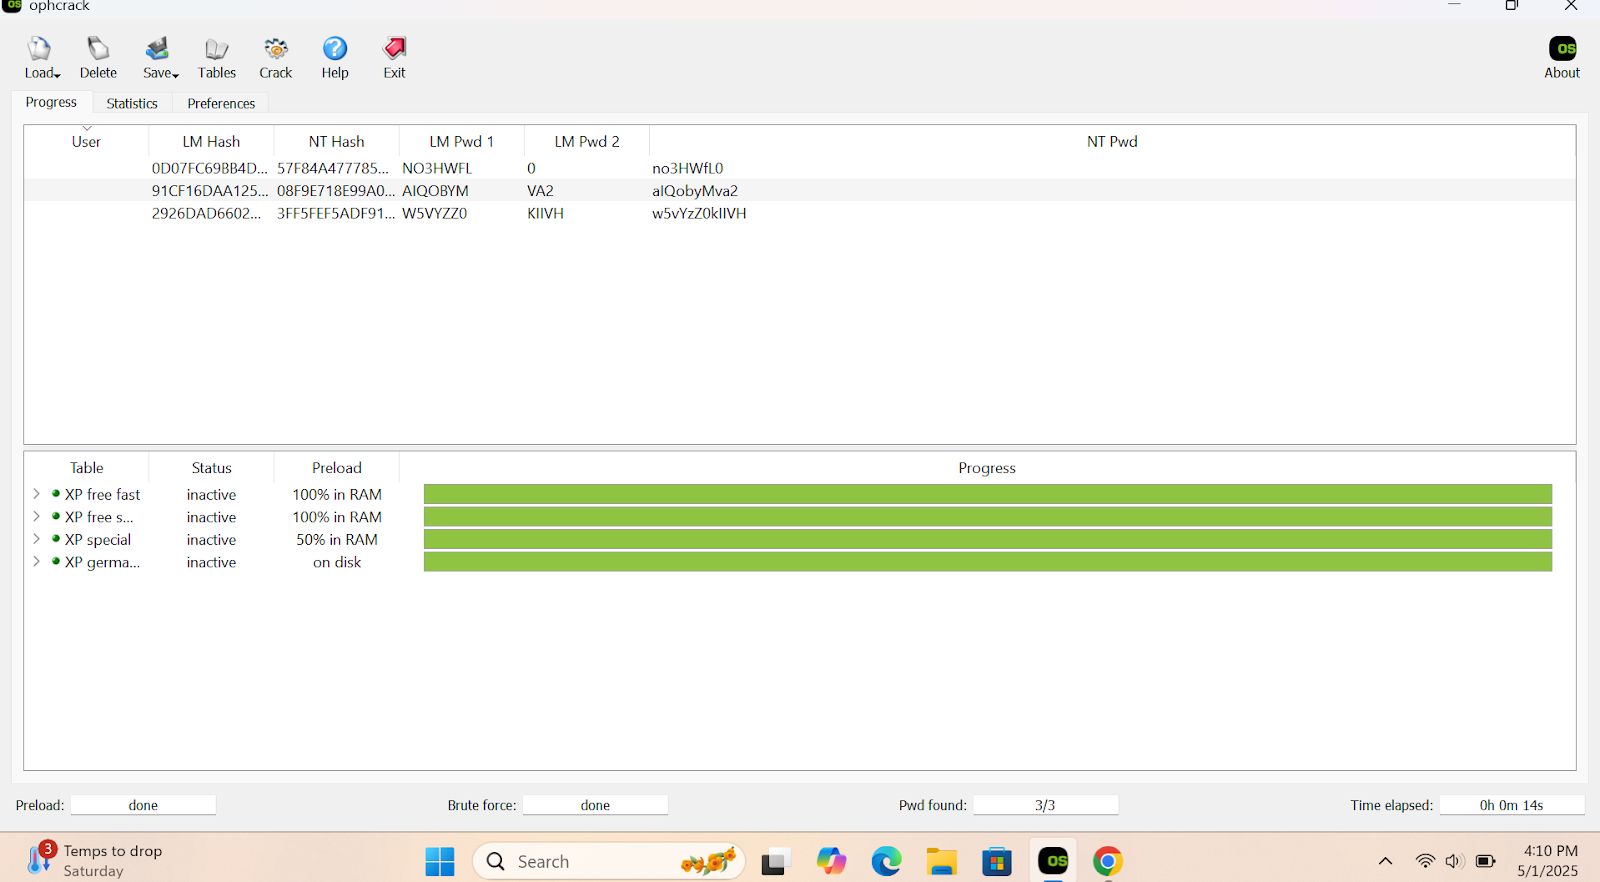Click the Time elapsed field
1600x882 pixels.
1511,805
